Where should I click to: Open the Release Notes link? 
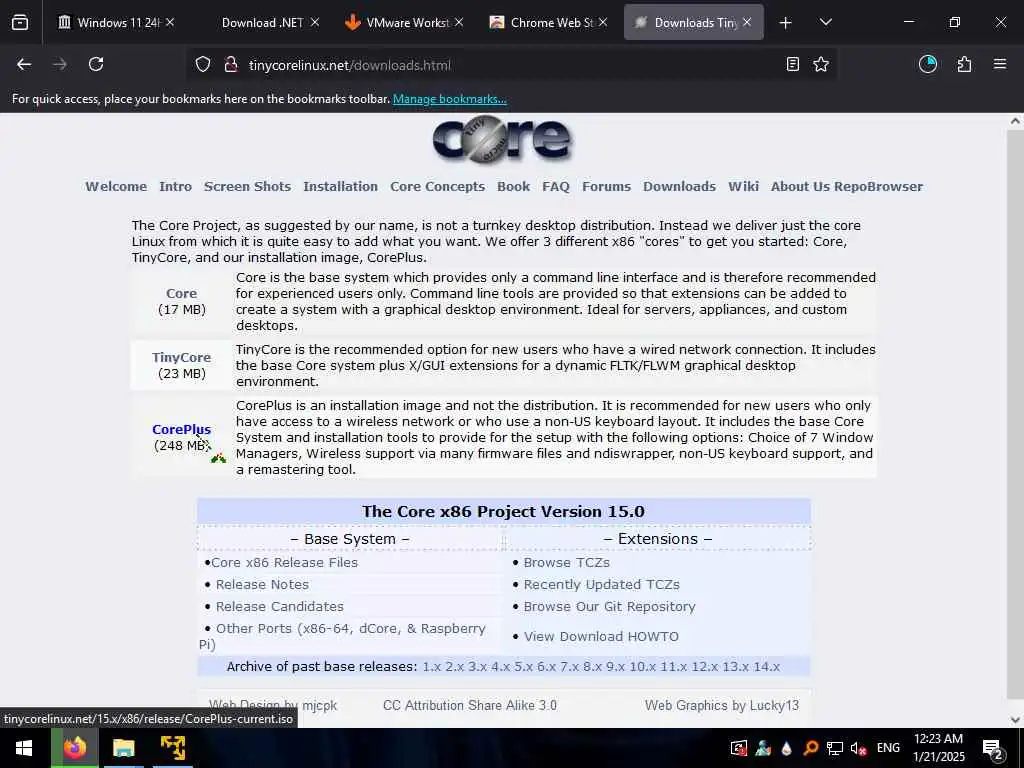(263, 584)
